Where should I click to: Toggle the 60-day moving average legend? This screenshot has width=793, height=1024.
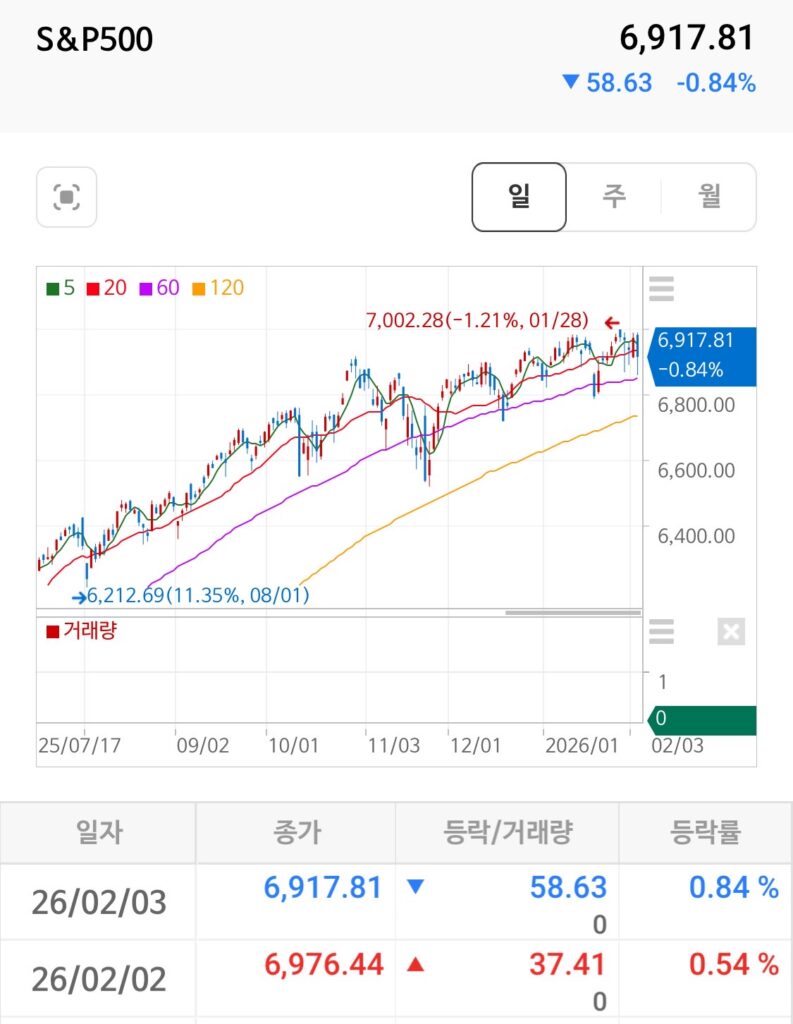point(159,288)
